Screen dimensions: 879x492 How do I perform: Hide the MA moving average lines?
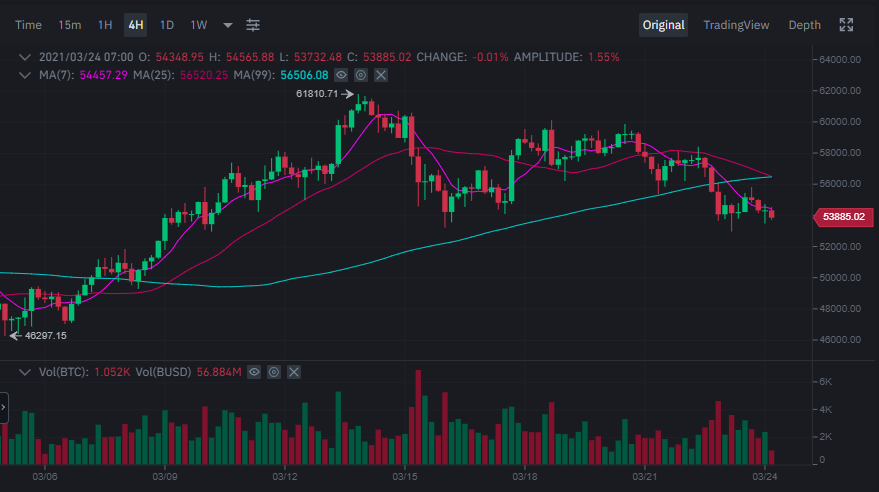342,75
